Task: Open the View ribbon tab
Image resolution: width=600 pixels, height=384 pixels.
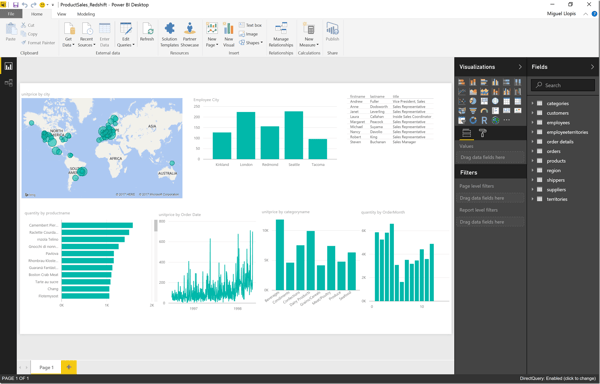Action: (x=62, y=14)
